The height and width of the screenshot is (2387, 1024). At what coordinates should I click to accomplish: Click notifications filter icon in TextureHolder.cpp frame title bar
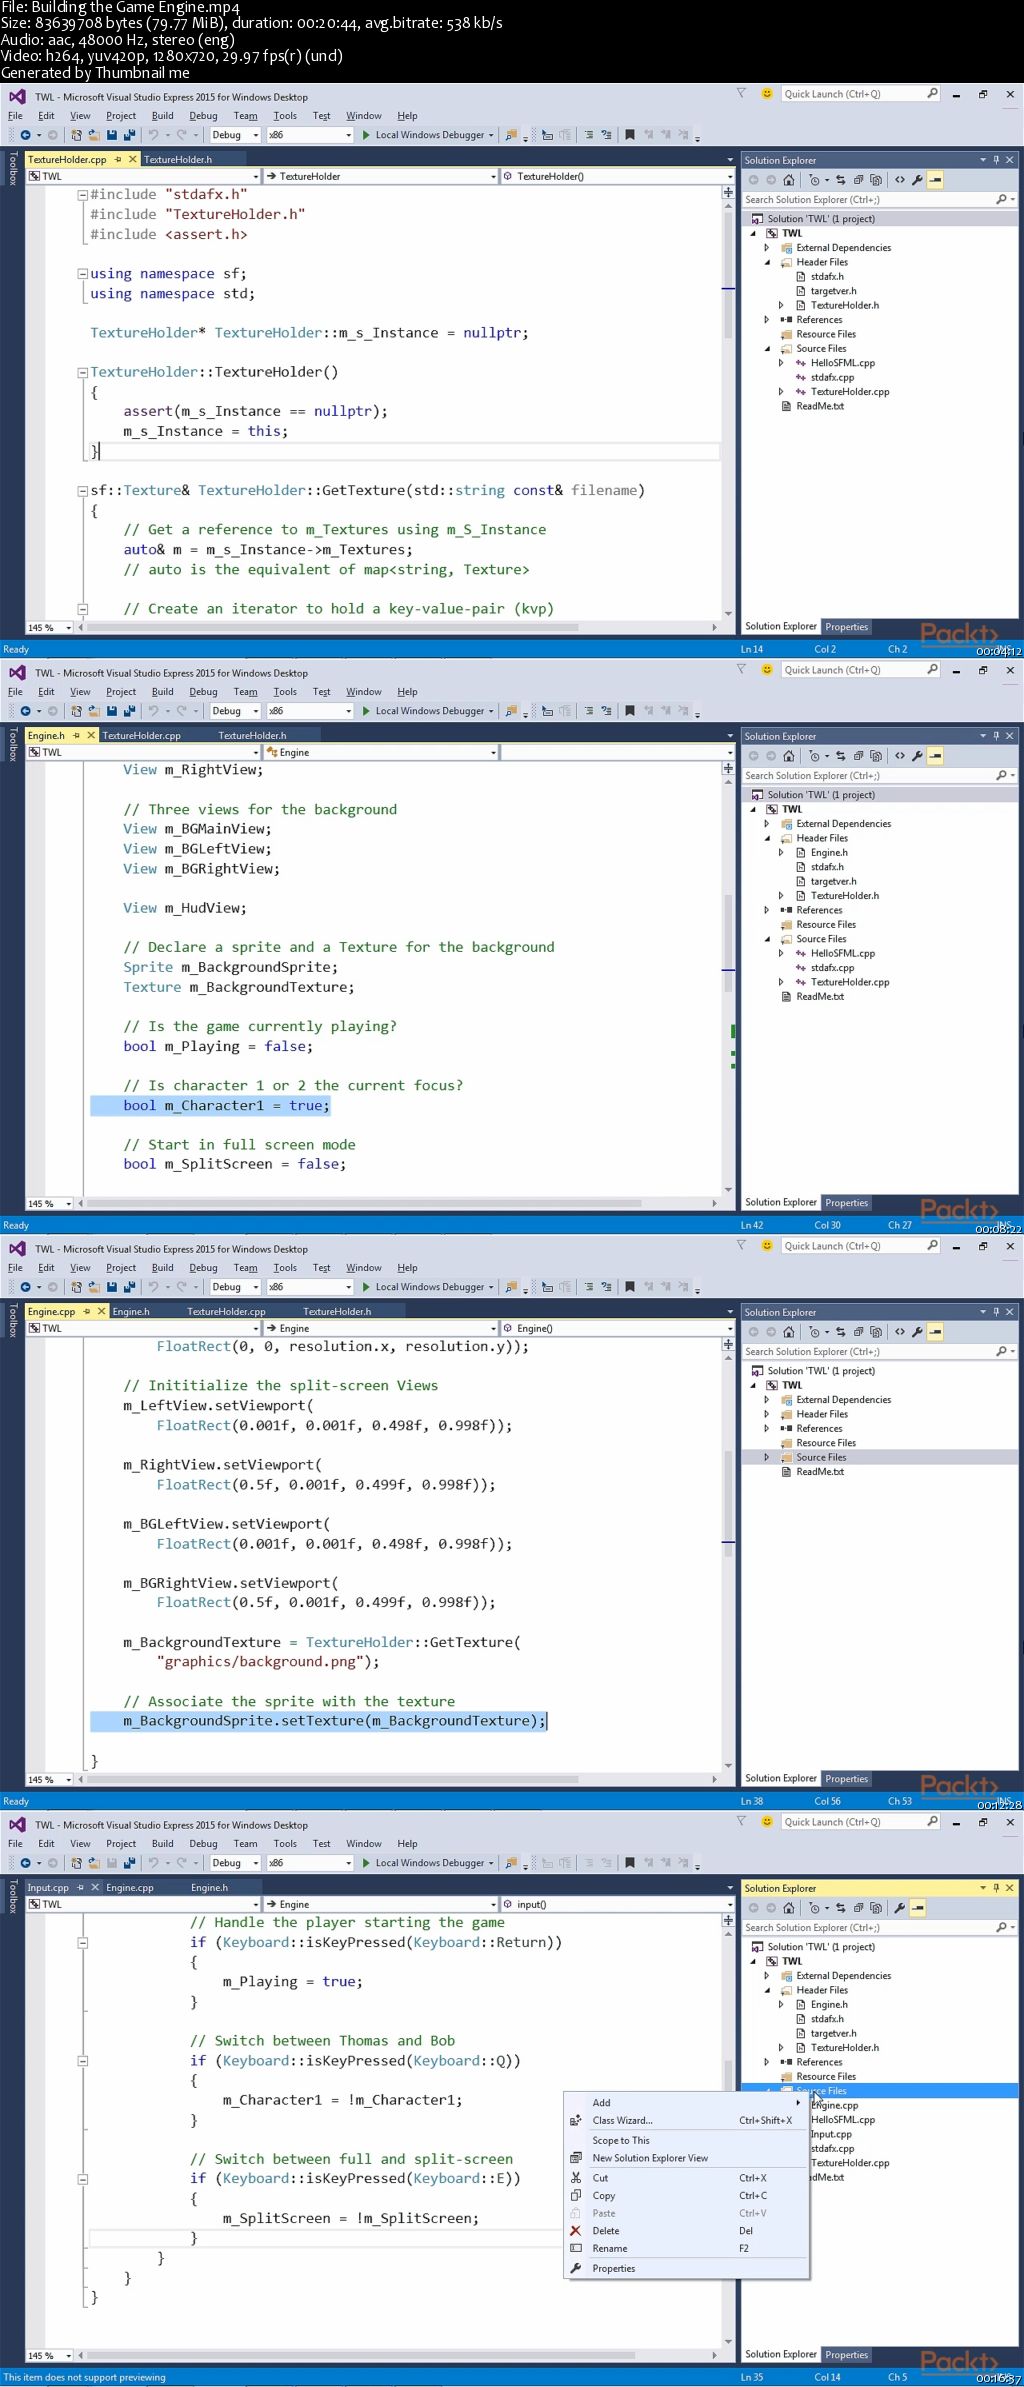741,93
